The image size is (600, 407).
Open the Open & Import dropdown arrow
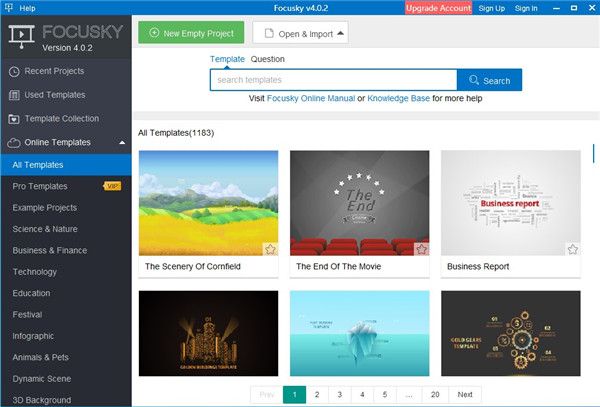(x=340, y=33)
